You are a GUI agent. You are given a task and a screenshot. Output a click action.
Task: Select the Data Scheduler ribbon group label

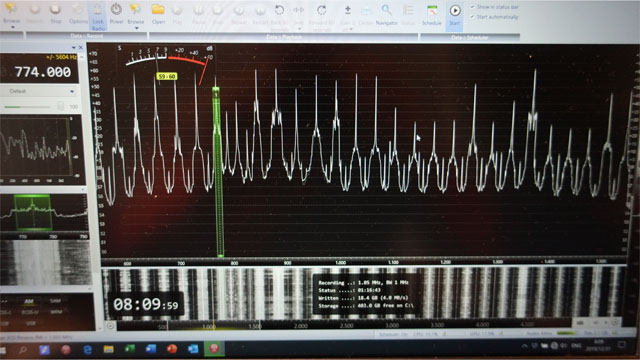pos(469,38)
